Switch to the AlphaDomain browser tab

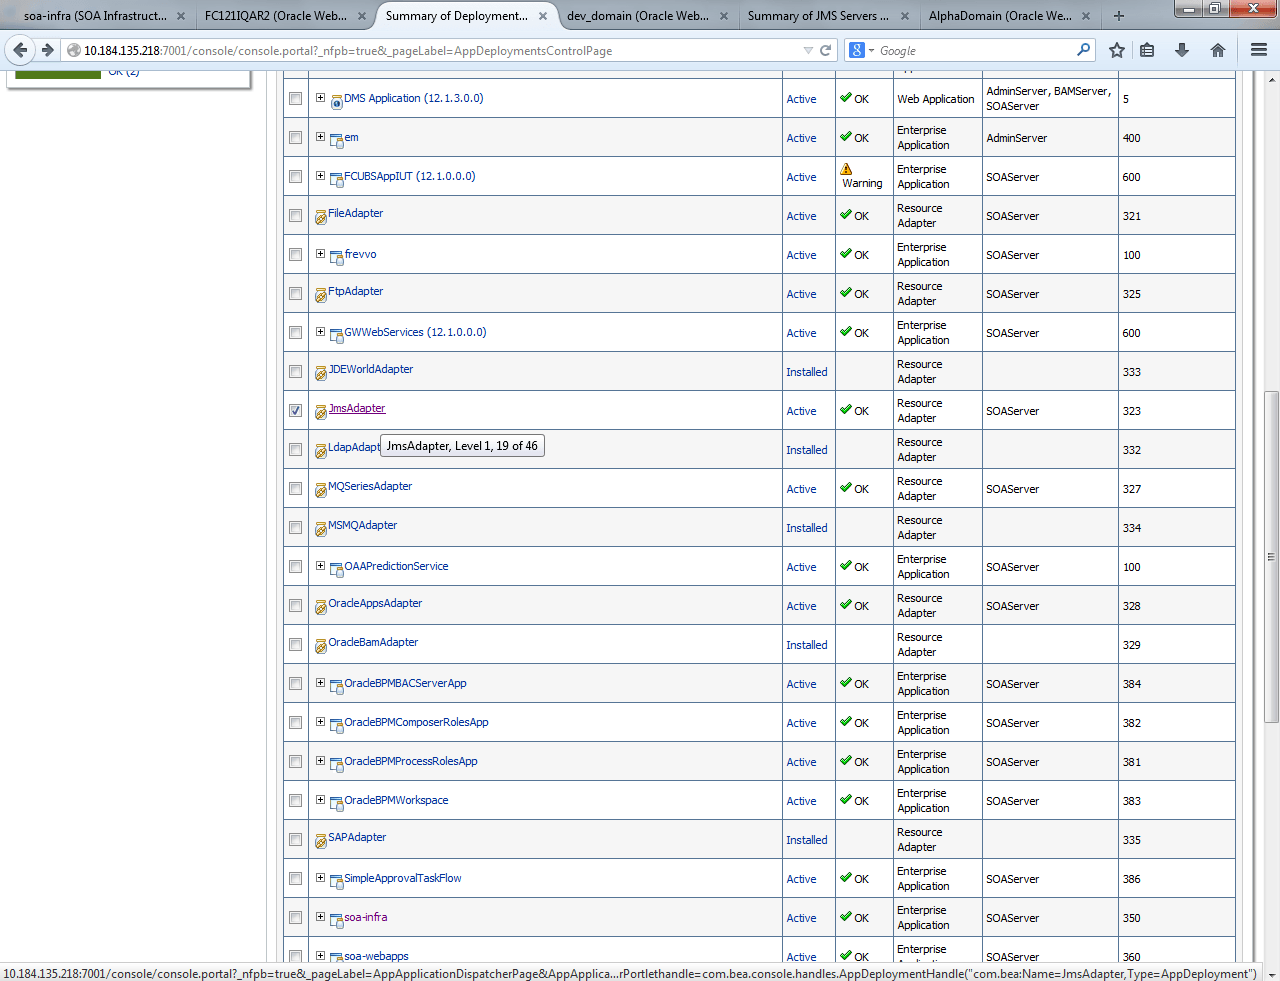(x=1000, y=15)
